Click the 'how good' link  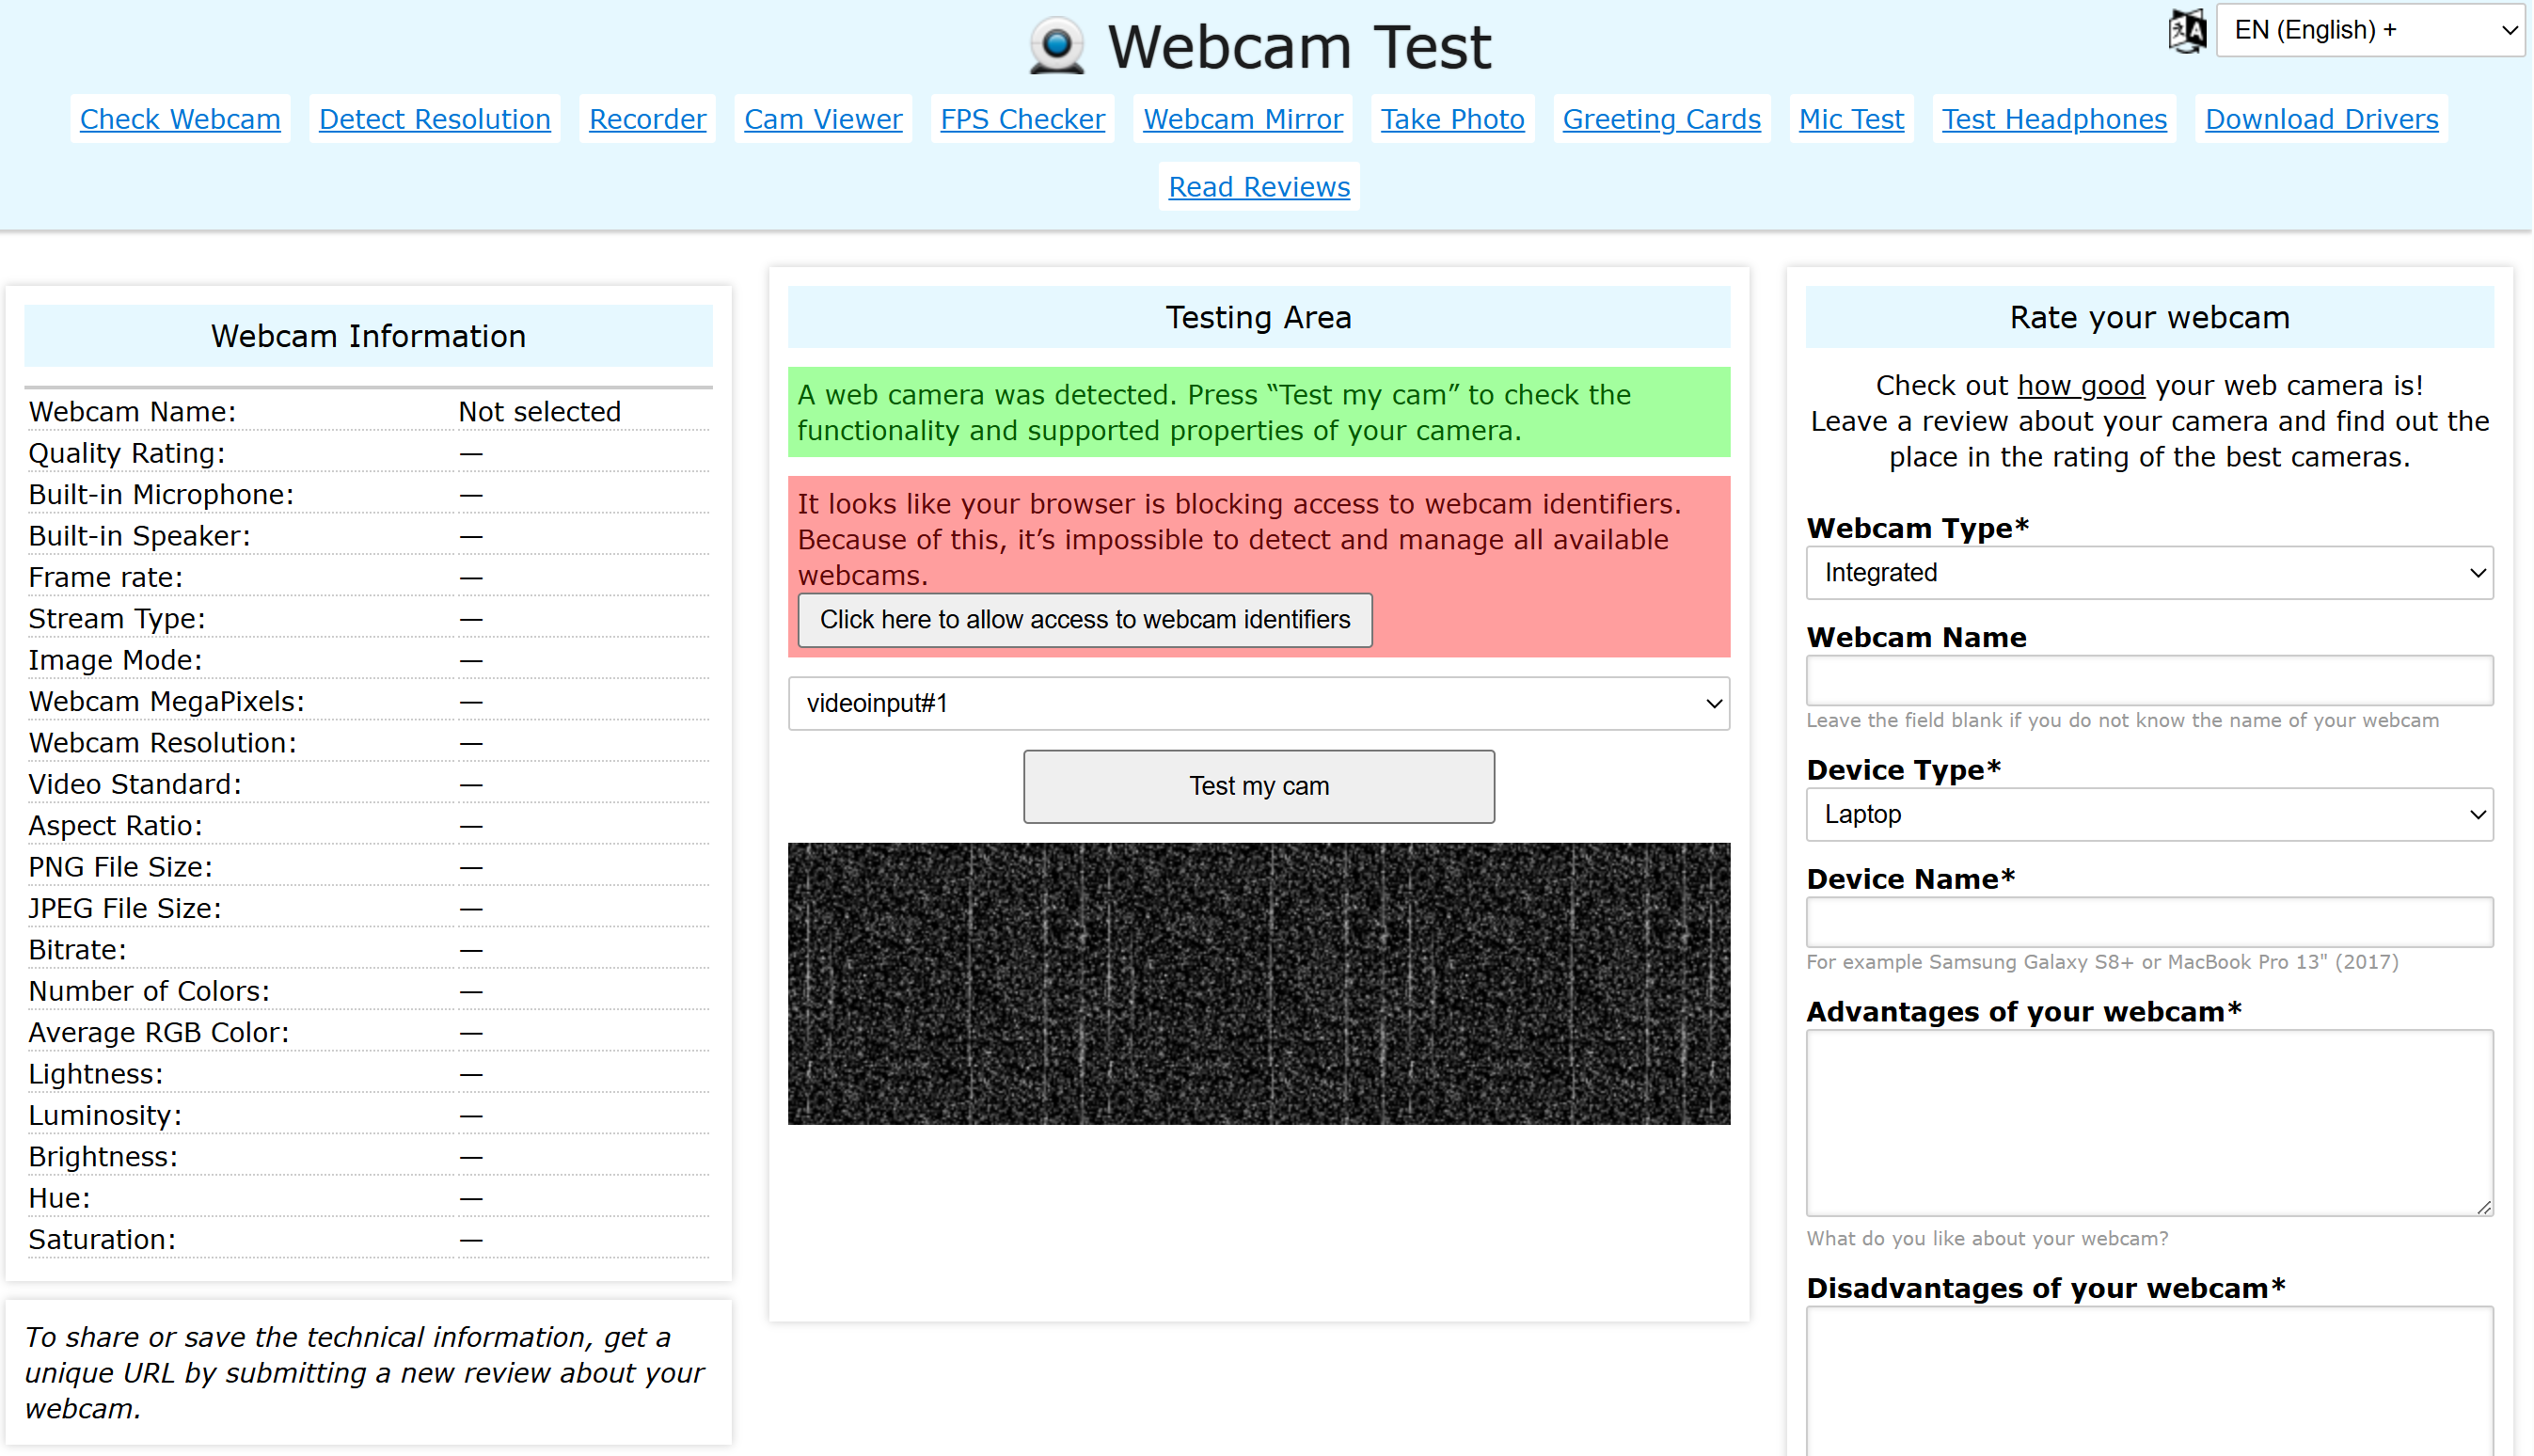(x=2080, y=385)
